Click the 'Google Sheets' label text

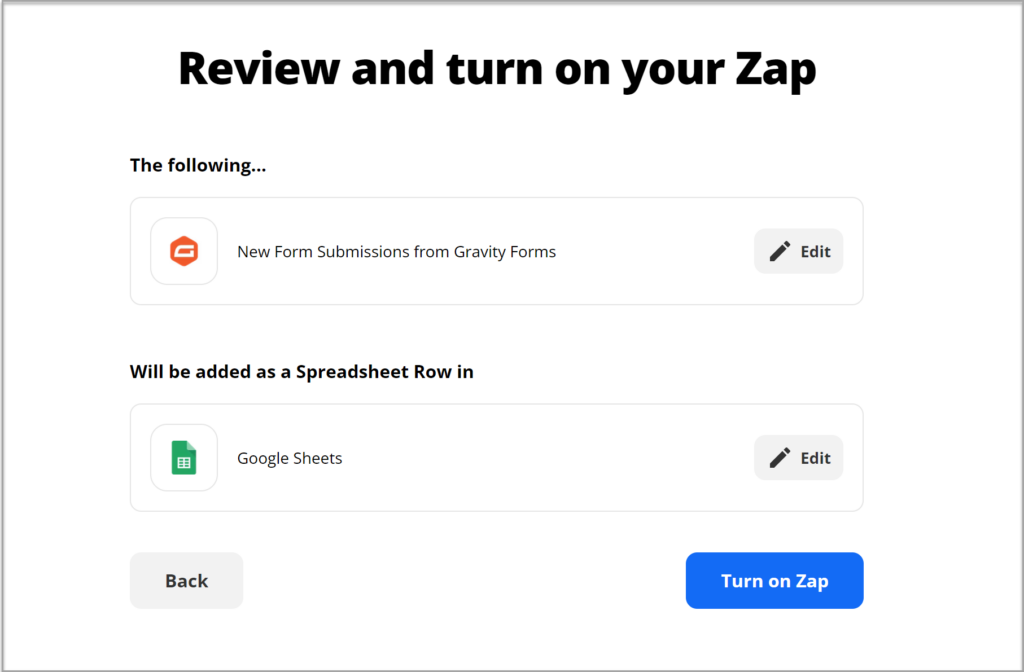289,457
